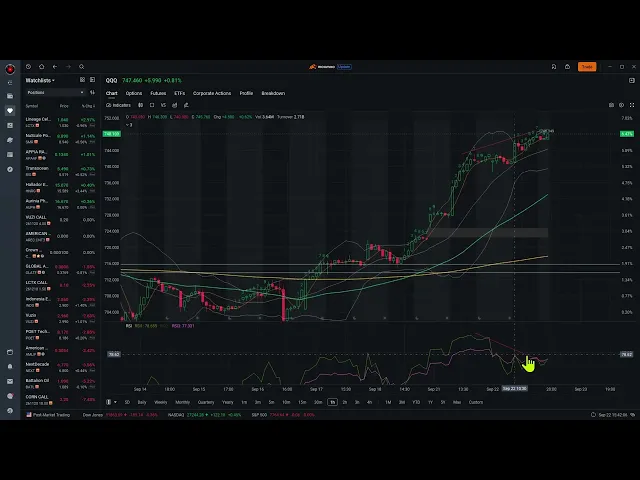Click the square layout icon in chart toolbar
Screen dimensions: 640x480
tap(152, 105)
